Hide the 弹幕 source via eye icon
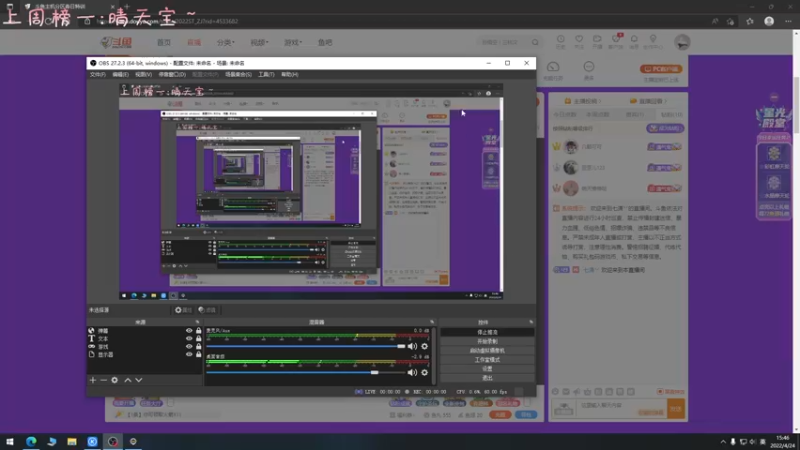 (x=189, y=331)
